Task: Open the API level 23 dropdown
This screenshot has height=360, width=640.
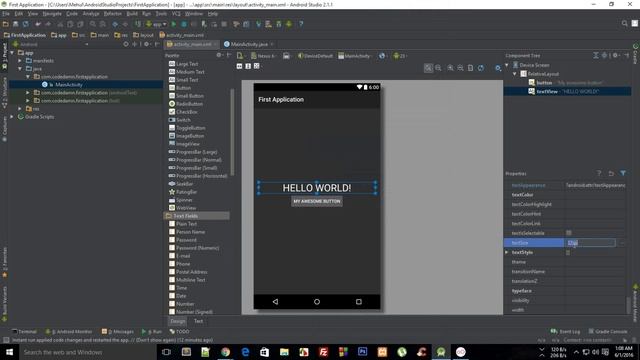Action: pos(400,56)
